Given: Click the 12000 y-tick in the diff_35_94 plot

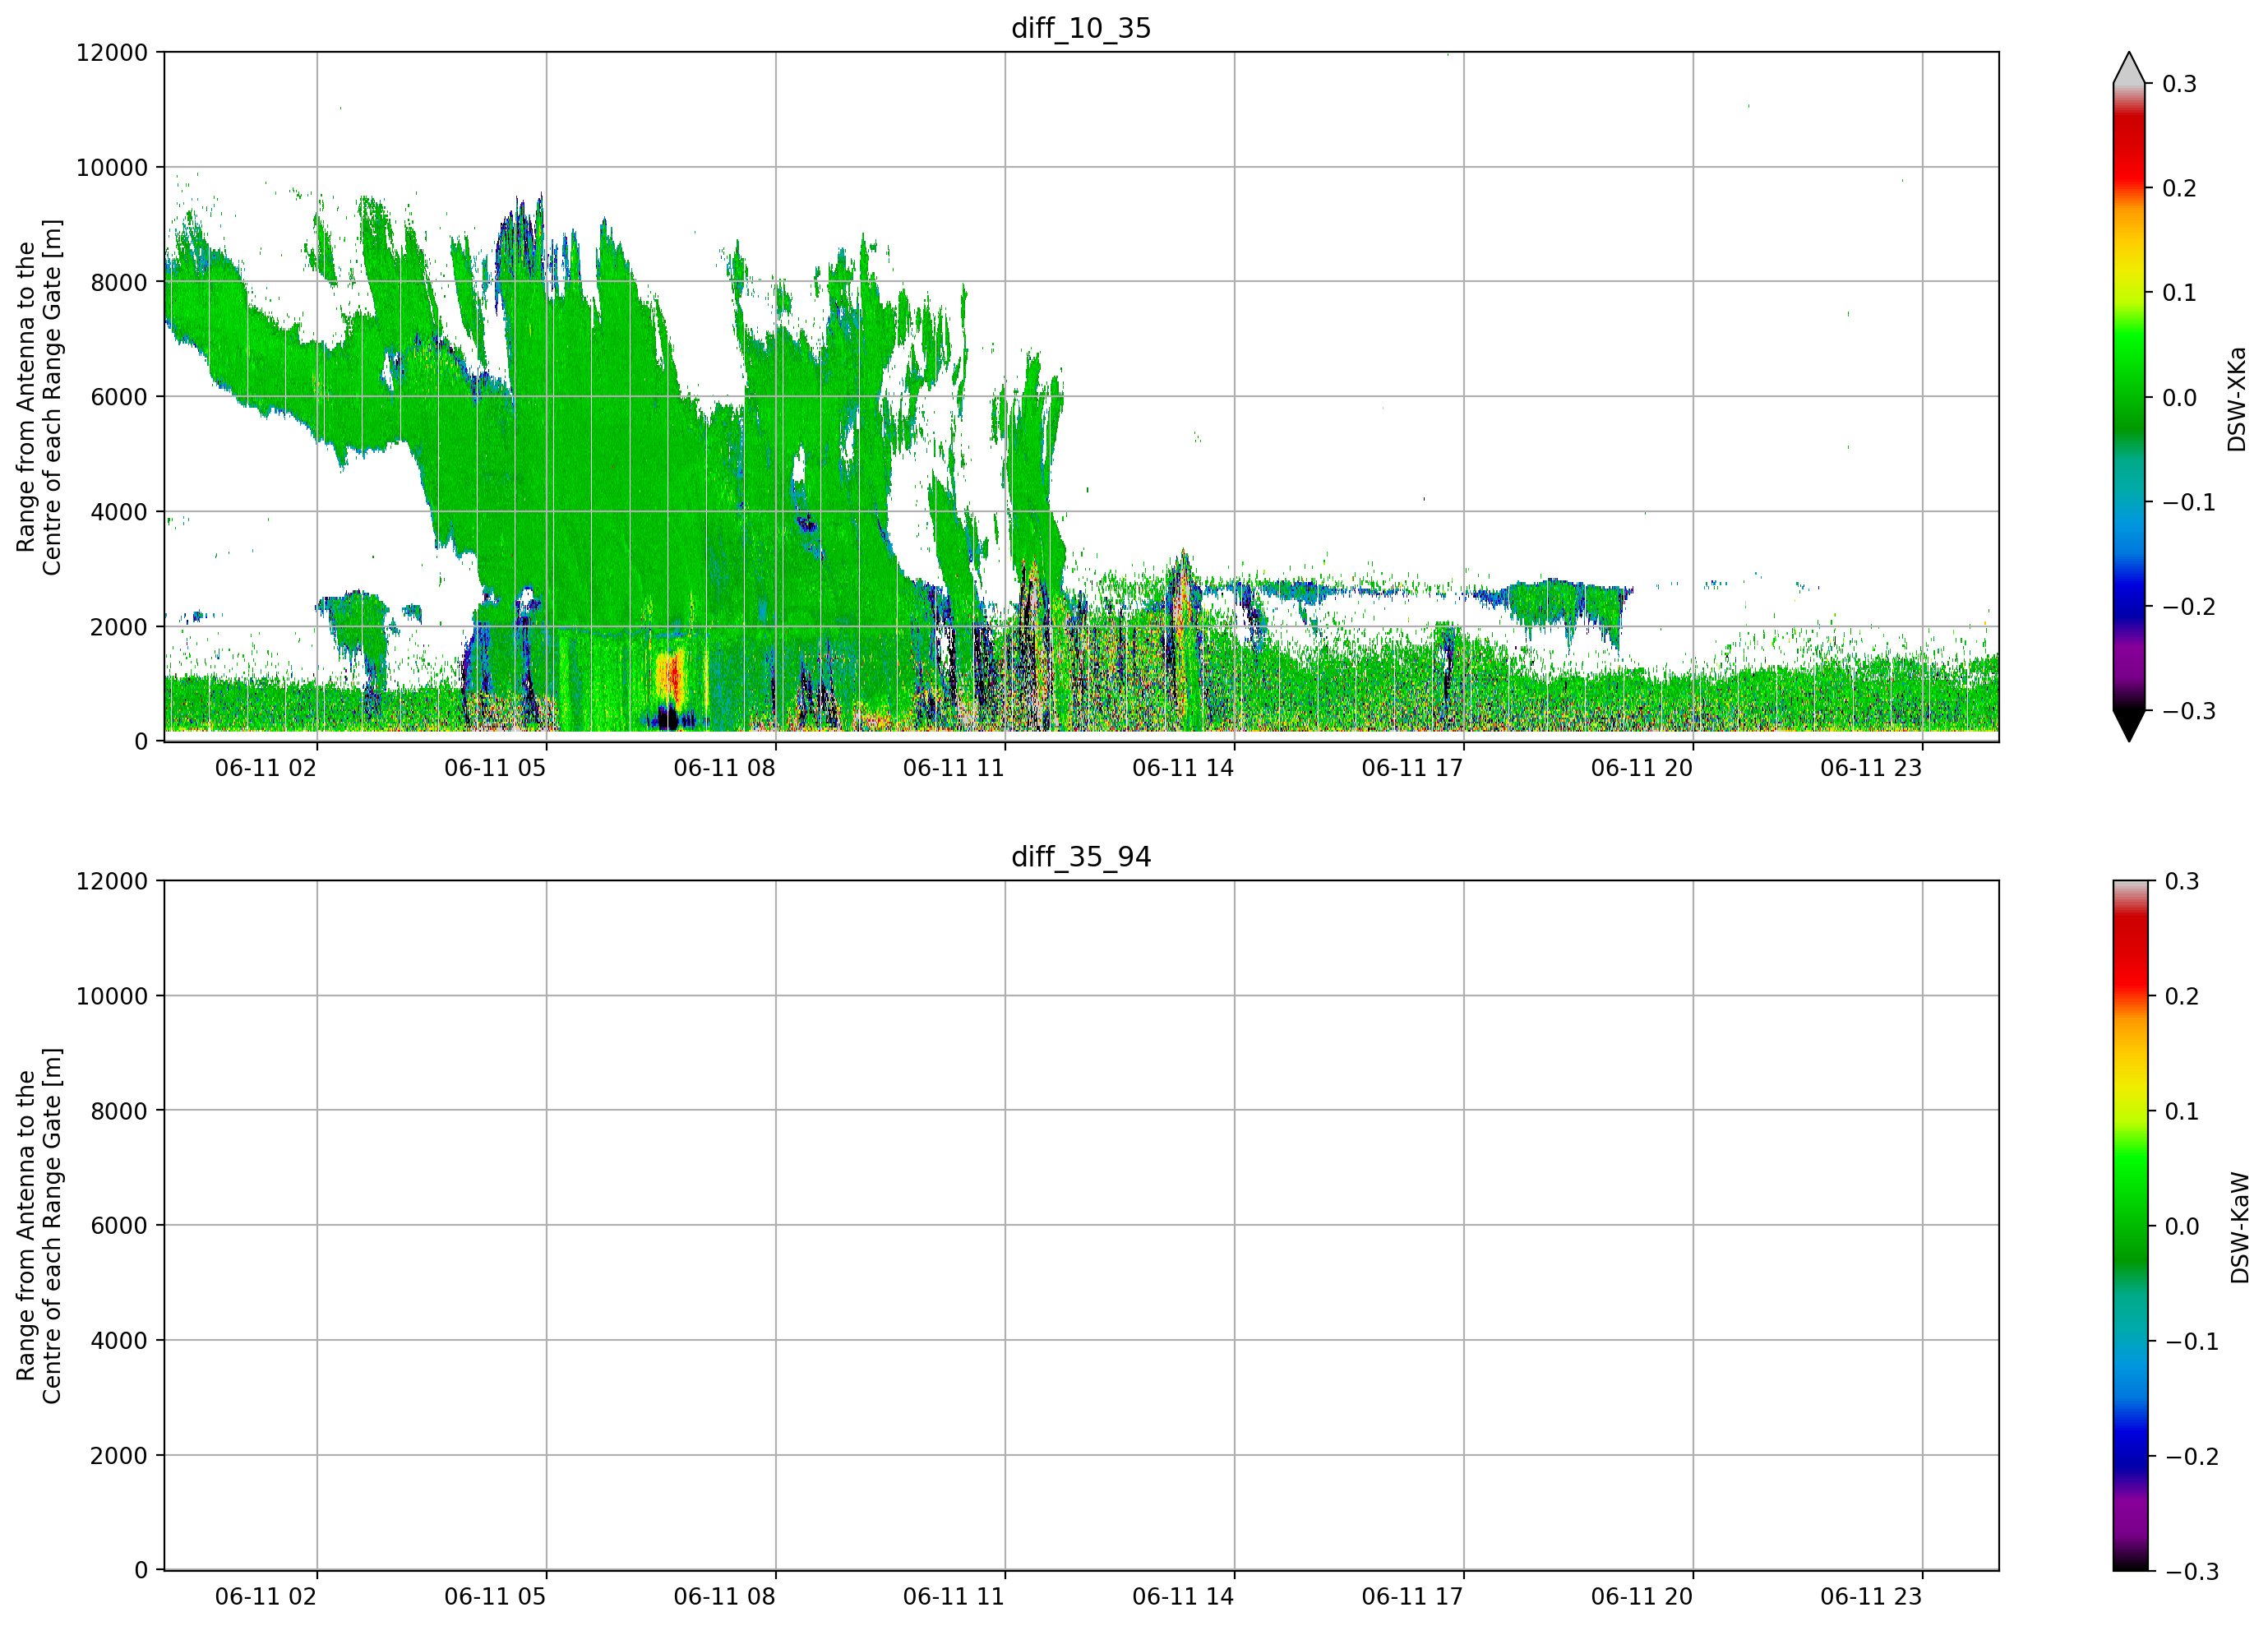Looking at the screenshot, I should [x=112, y=881].
